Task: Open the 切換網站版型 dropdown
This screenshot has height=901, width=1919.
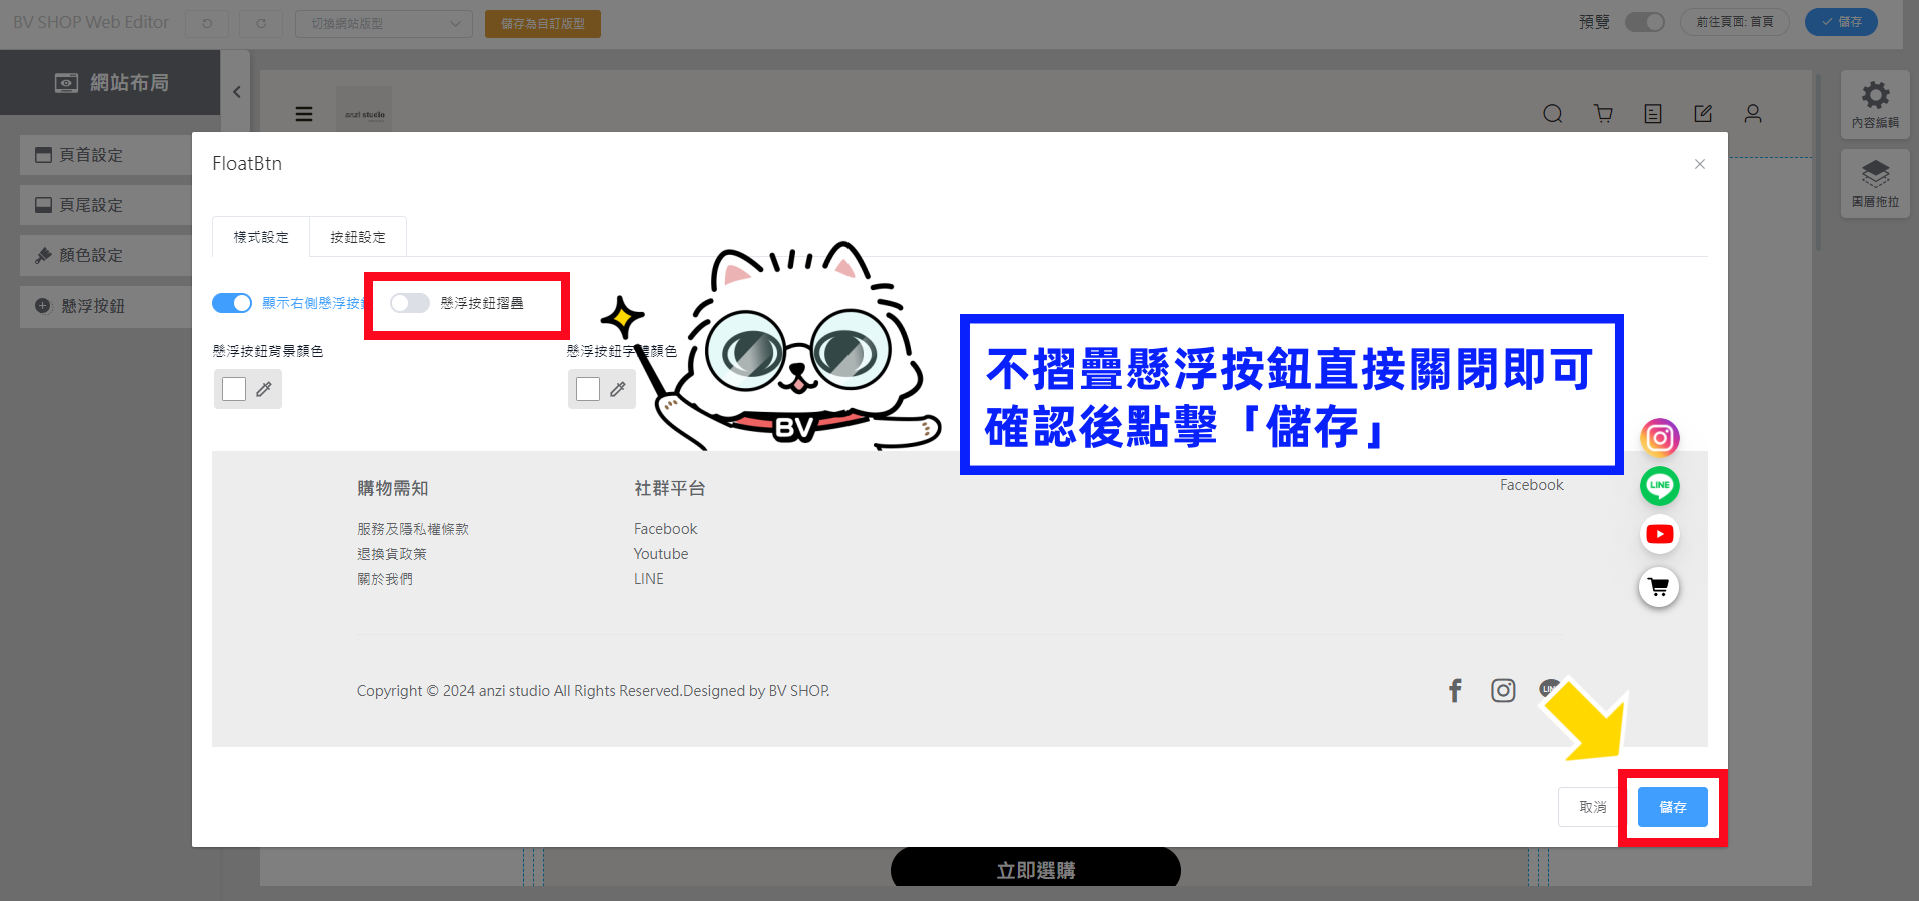Action: 384,23
